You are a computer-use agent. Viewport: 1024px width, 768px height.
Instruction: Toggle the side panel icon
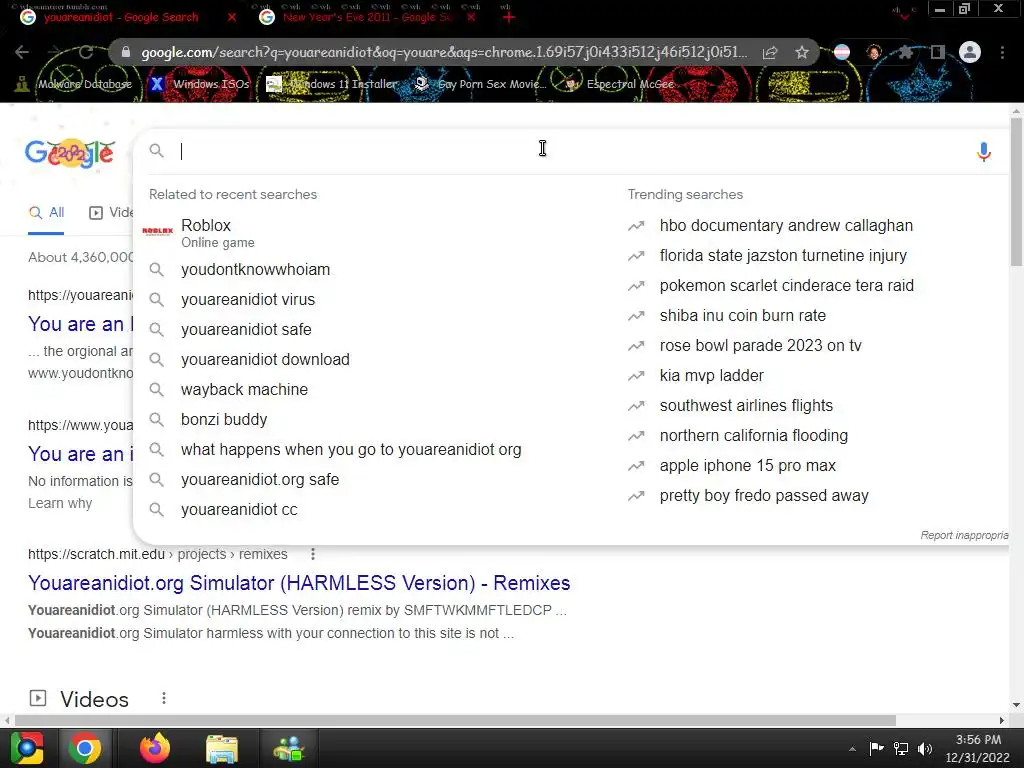938,52
